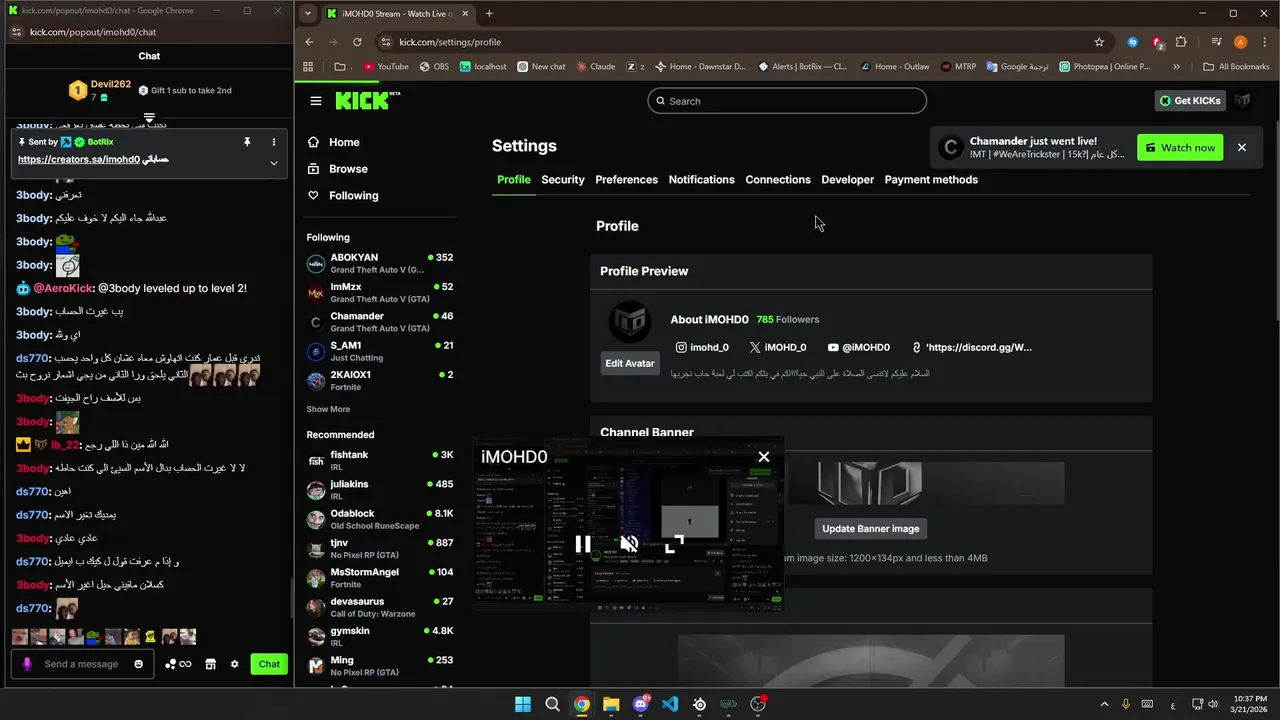This screenshot has height=720, width=1280.
Task: Close the iMOHD0 mini player
Action: coord(764,457)
